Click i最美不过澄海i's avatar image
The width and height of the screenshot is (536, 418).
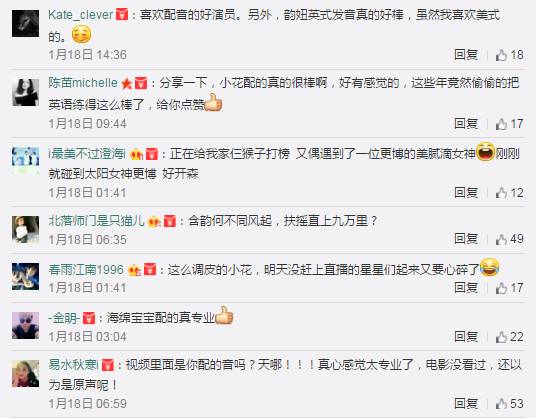[x=25, y=161]
